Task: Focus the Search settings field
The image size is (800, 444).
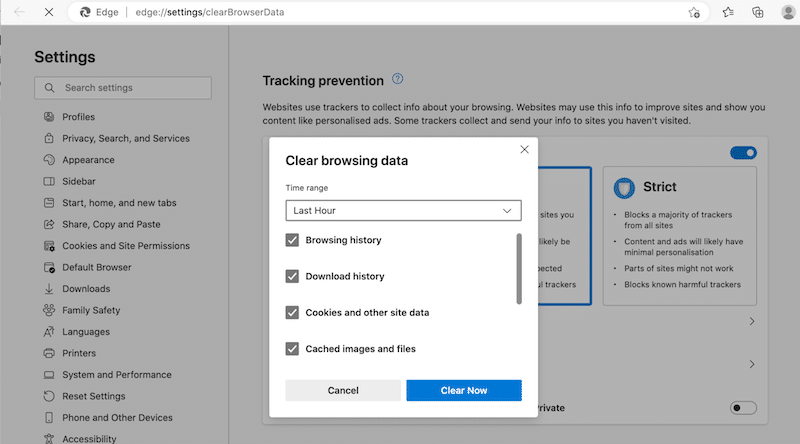Action: (123, 88)
